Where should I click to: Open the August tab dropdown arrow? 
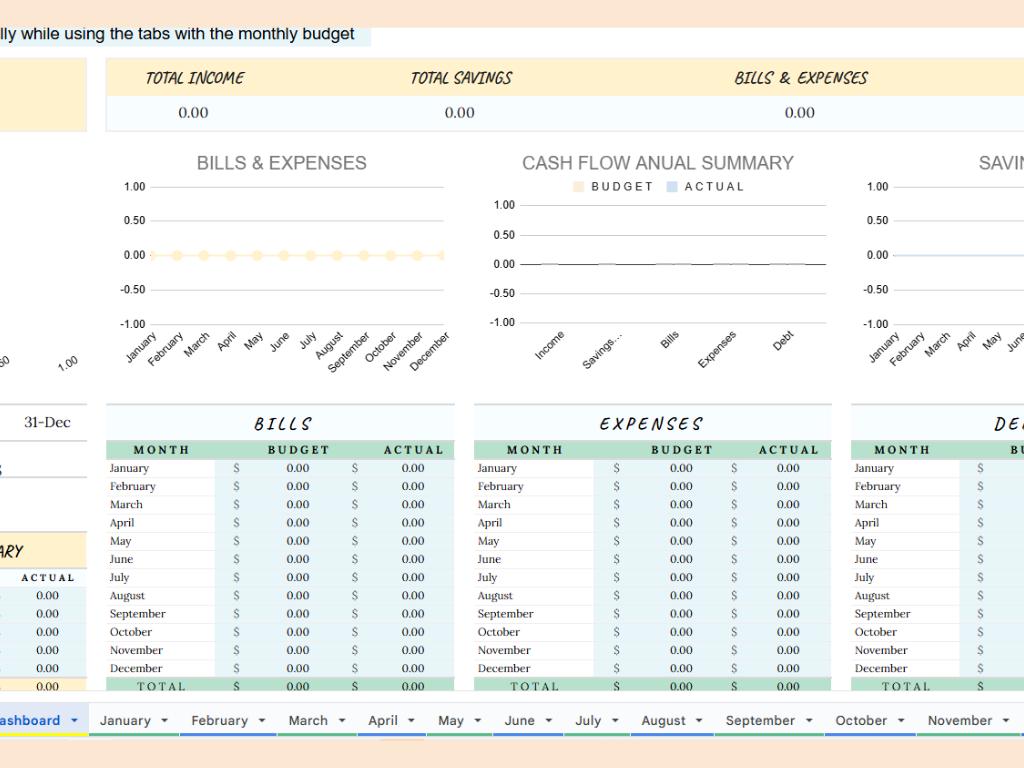point(699,720)
